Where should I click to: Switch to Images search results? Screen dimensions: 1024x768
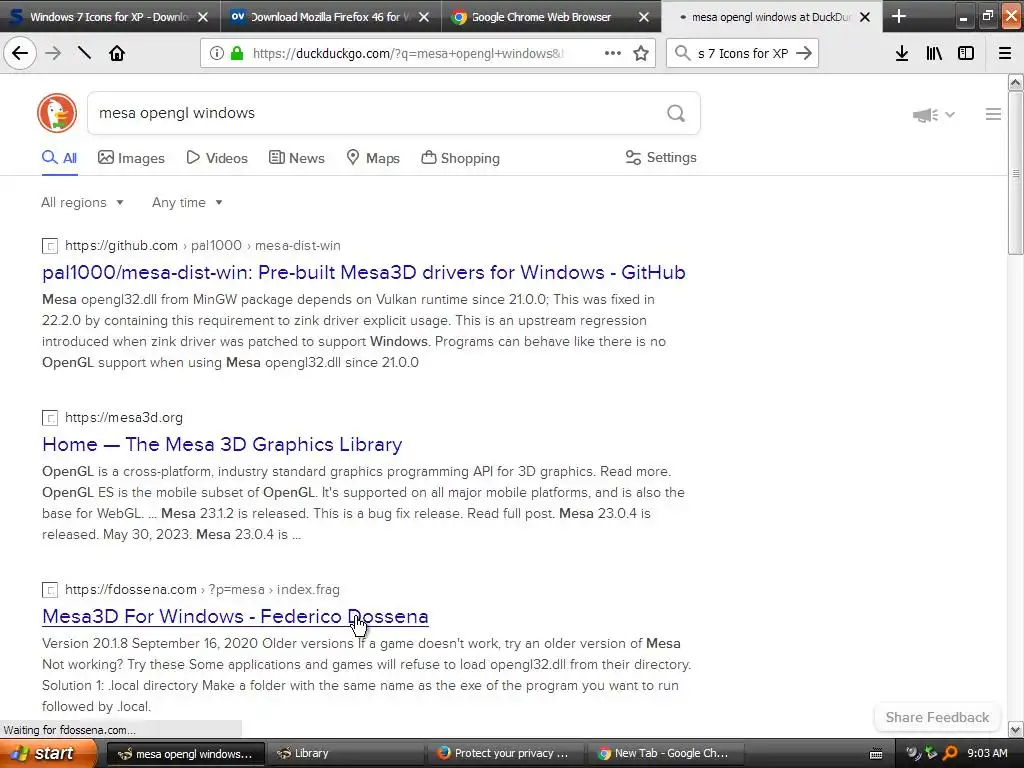[x=131, y=158]
